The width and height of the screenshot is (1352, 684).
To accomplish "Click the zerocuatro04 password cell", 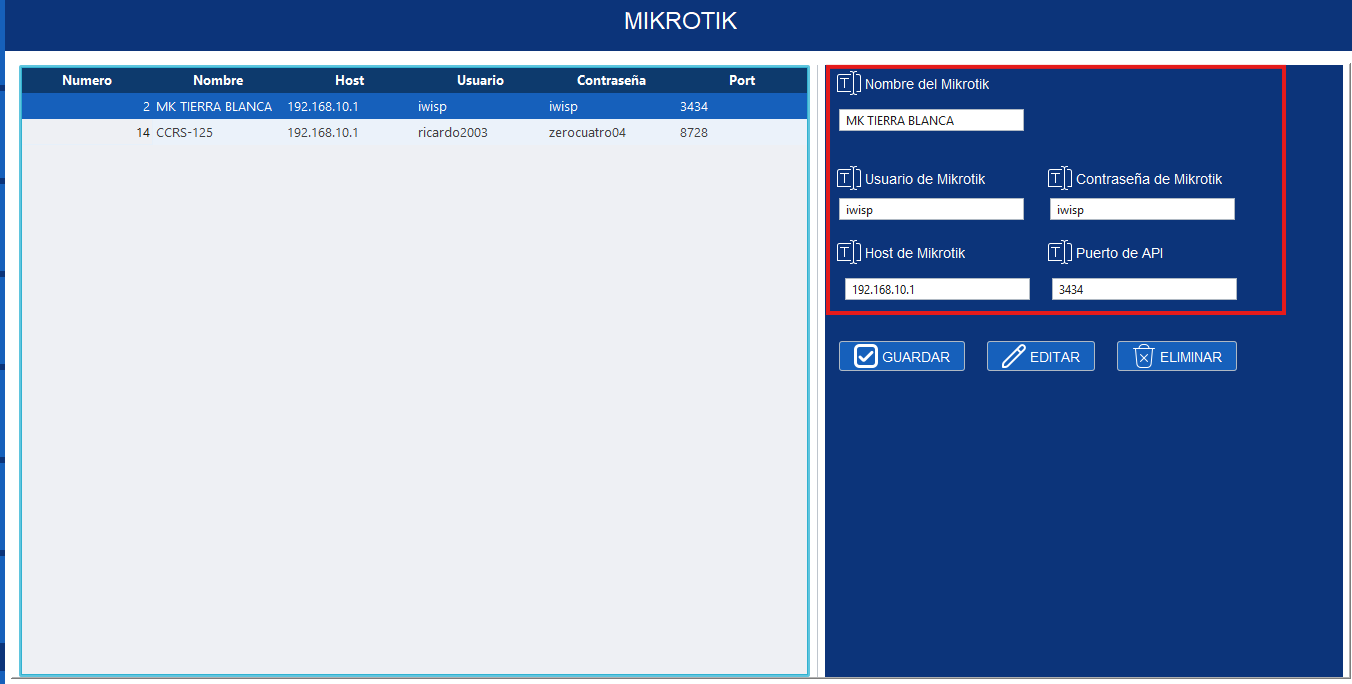I will [x=587, y=132].
